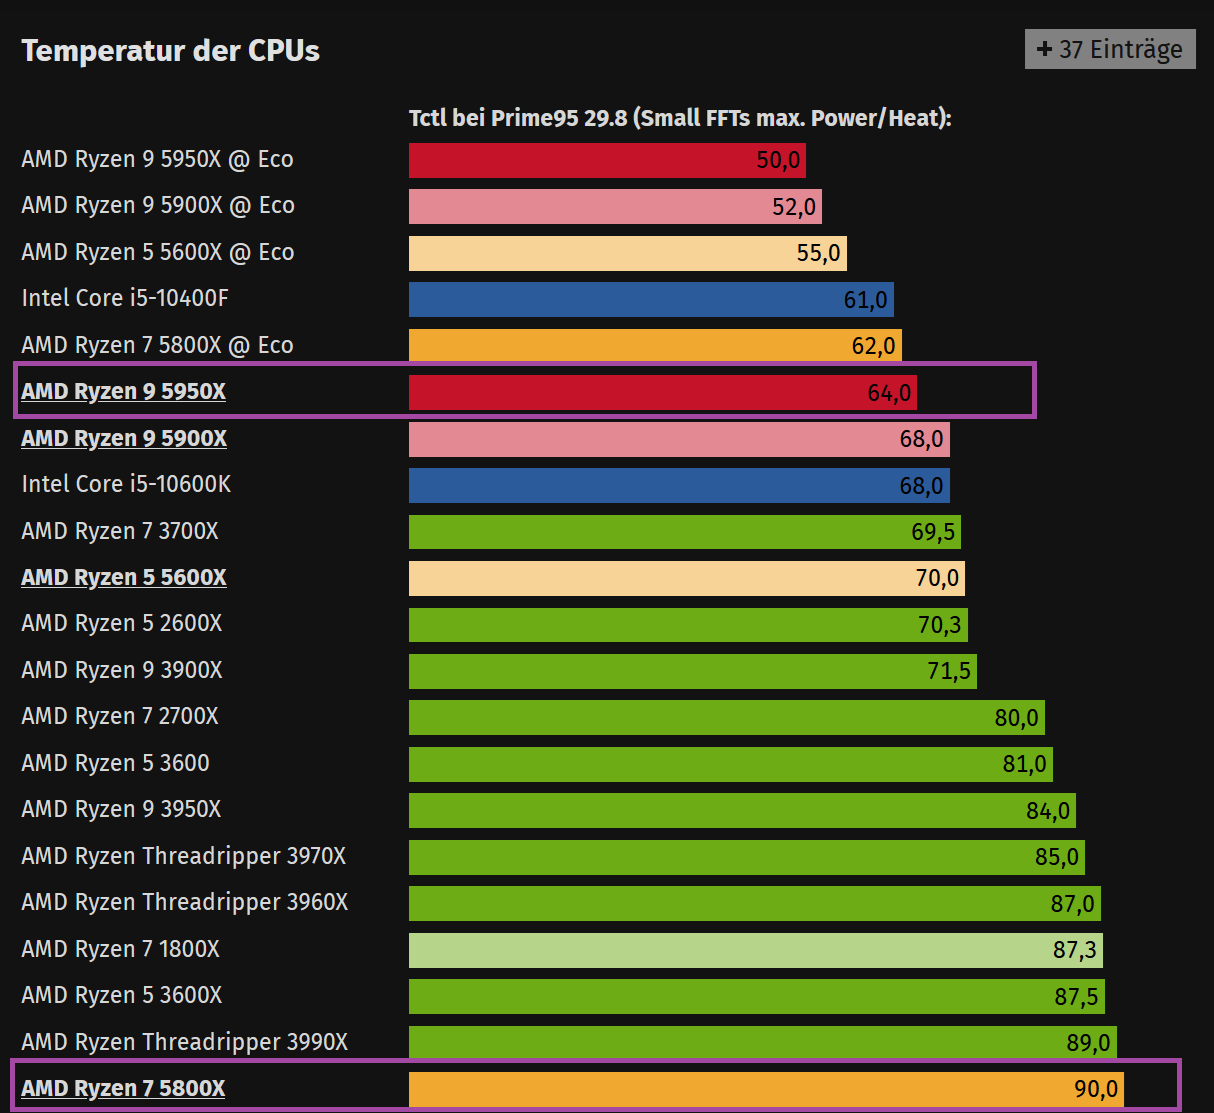The height and width of the screenshot is (1113, 1214).
Task: Click the green 81,0 bar
Action: 731,765
